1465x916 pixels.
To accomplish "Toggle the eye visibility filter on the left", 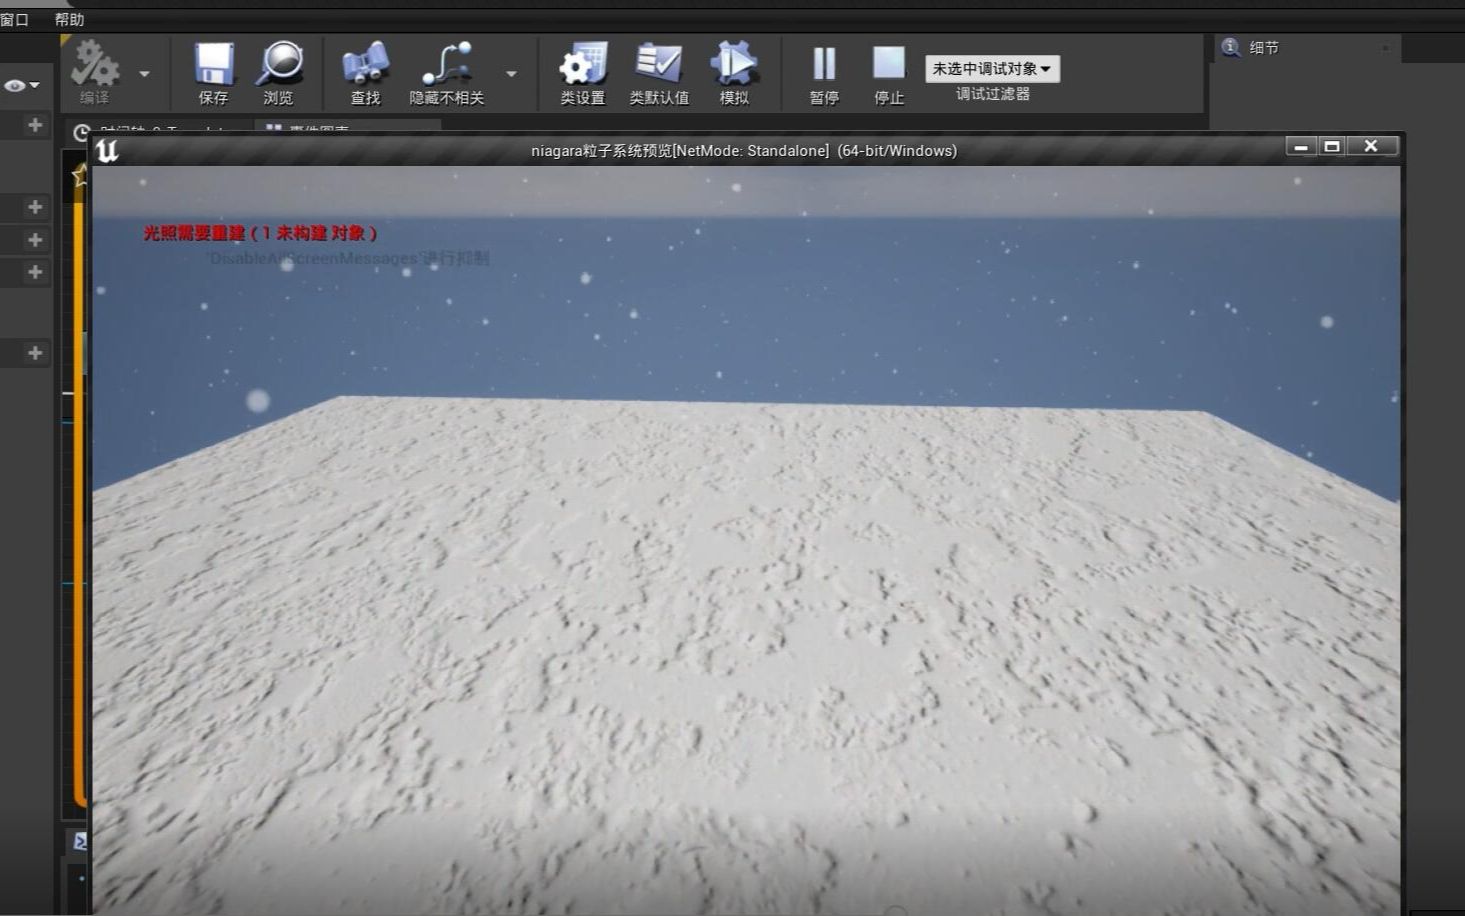I will click(x=14, y=86).
